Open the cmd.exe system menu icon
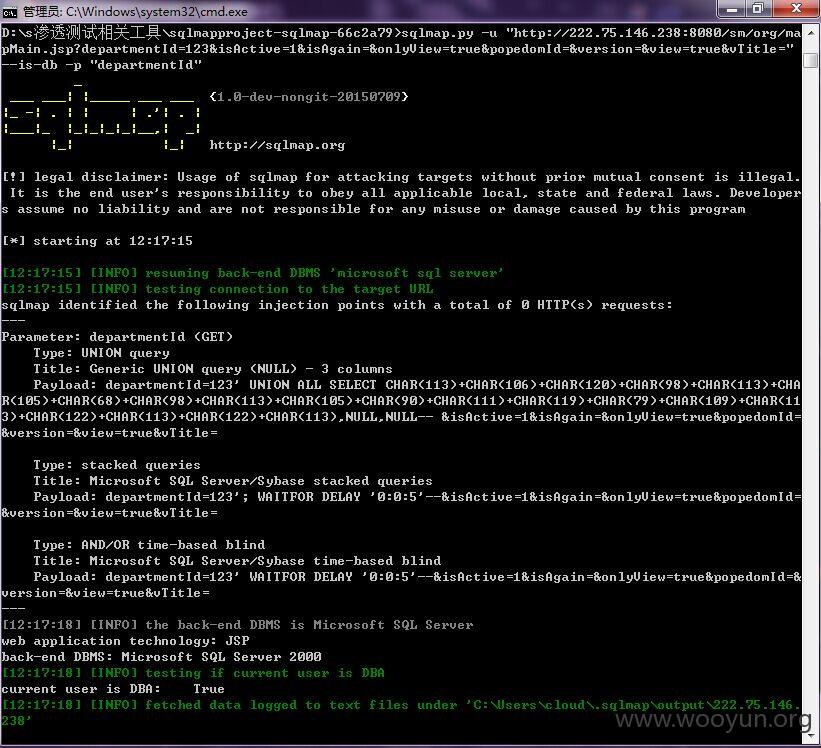 [x=10, y=12]
